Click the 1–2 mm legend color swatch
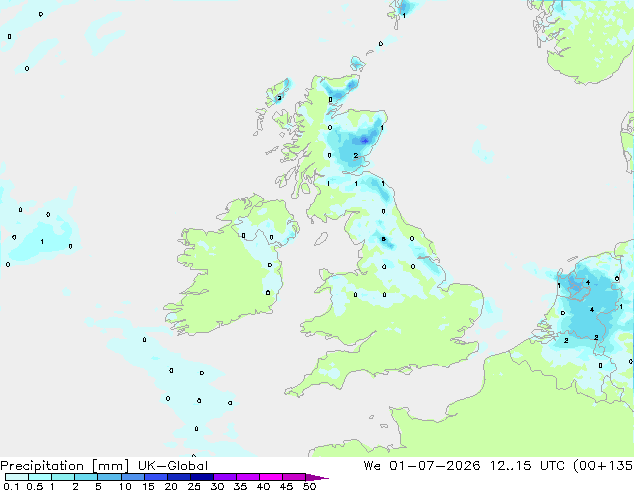 pos(63,477)
